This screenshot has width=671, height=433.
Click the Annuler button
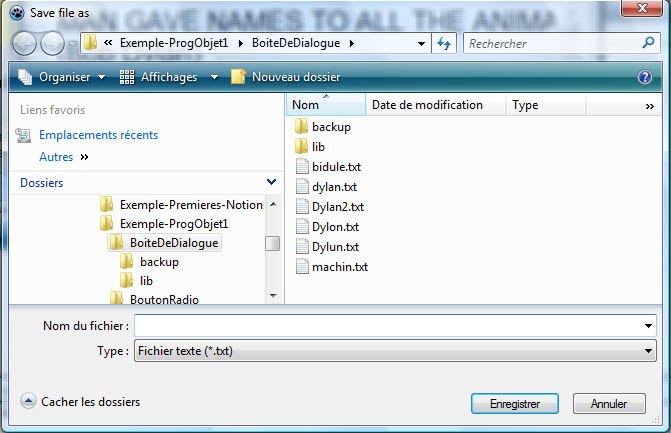pos(609,403)
